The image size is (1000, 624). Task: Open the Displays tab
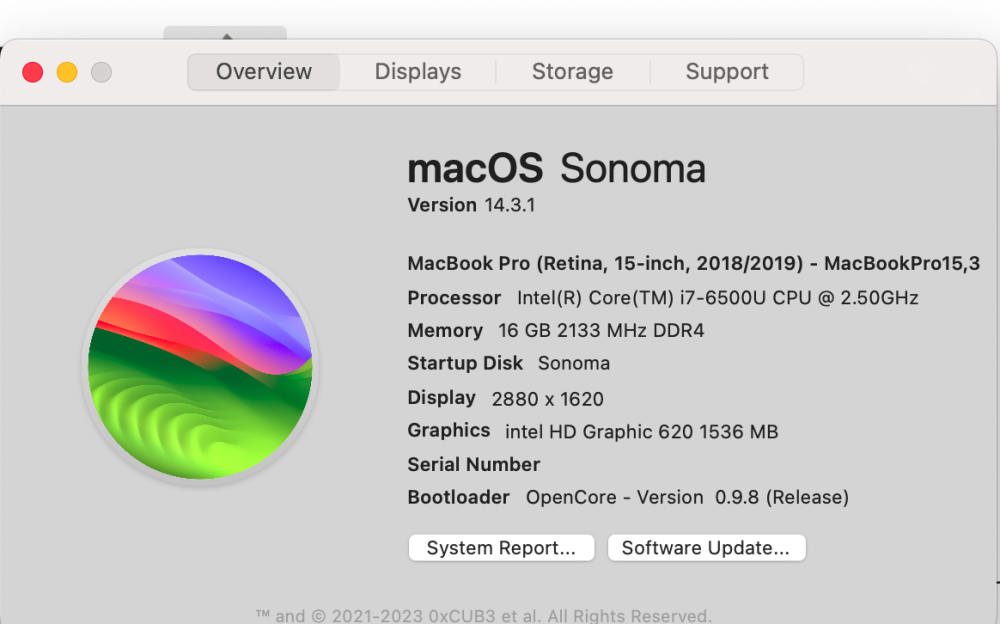[x=418, y=72]
